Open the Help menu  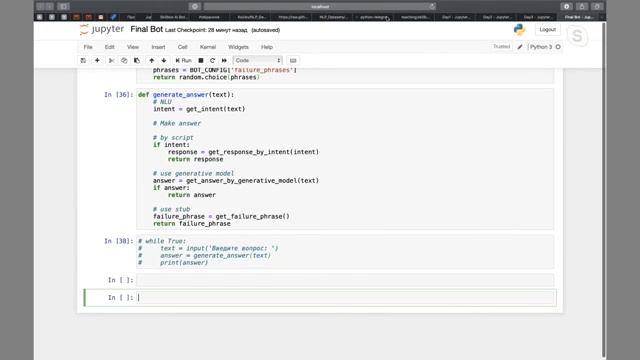point(267,47)
